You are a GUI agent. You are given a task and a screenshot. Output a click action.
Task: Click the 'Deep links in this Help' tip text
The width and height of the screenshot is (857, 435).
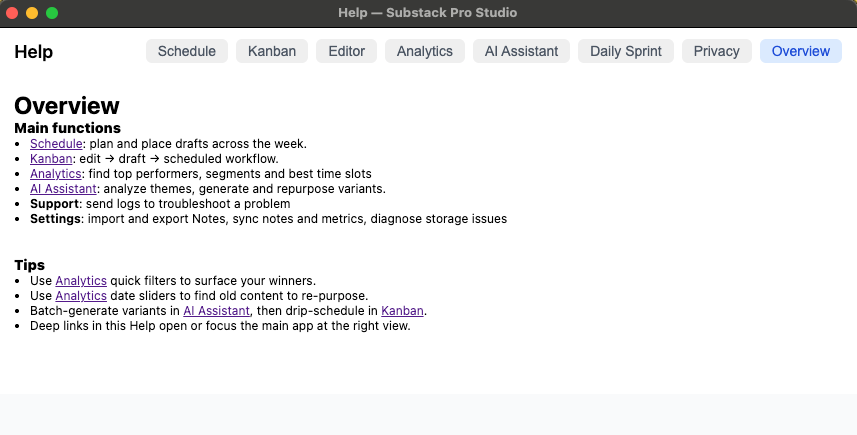(220, 326)
